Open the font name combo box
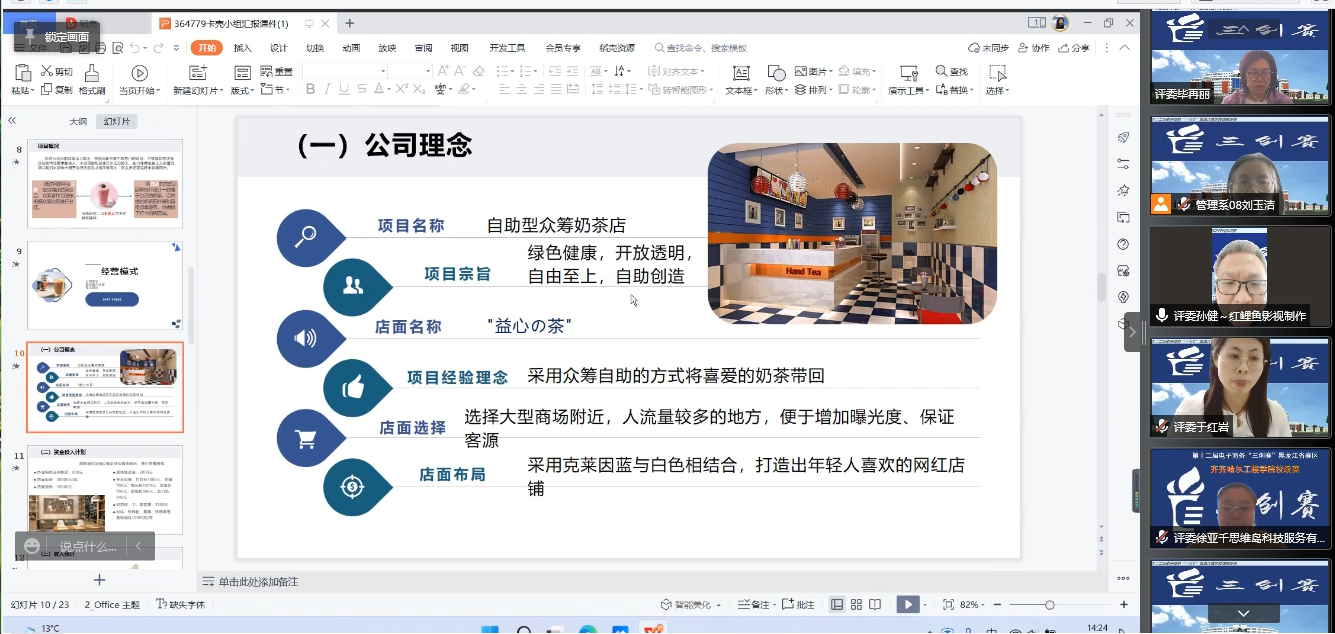Viewport: 1335px width, 634px height. coord(345,71)
